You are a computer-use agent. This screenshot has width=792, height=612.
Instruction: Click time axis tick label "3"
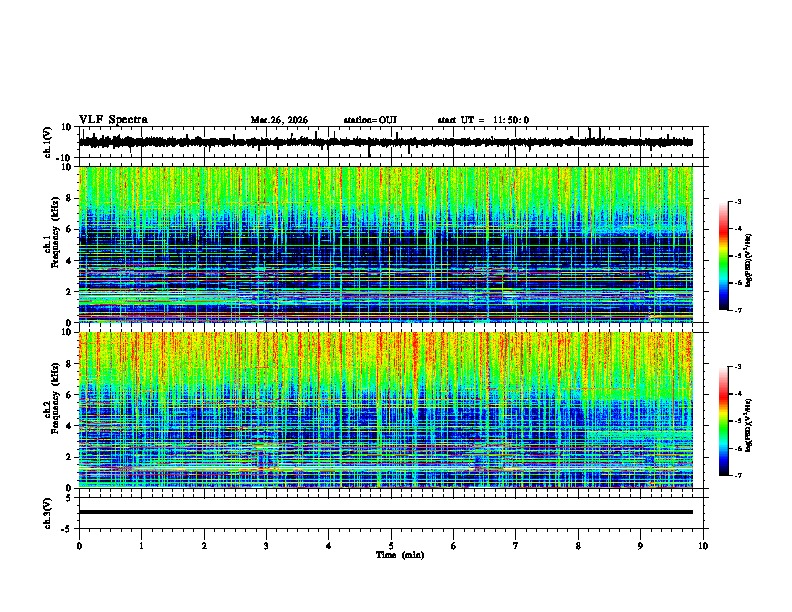[x=266, y=546]
